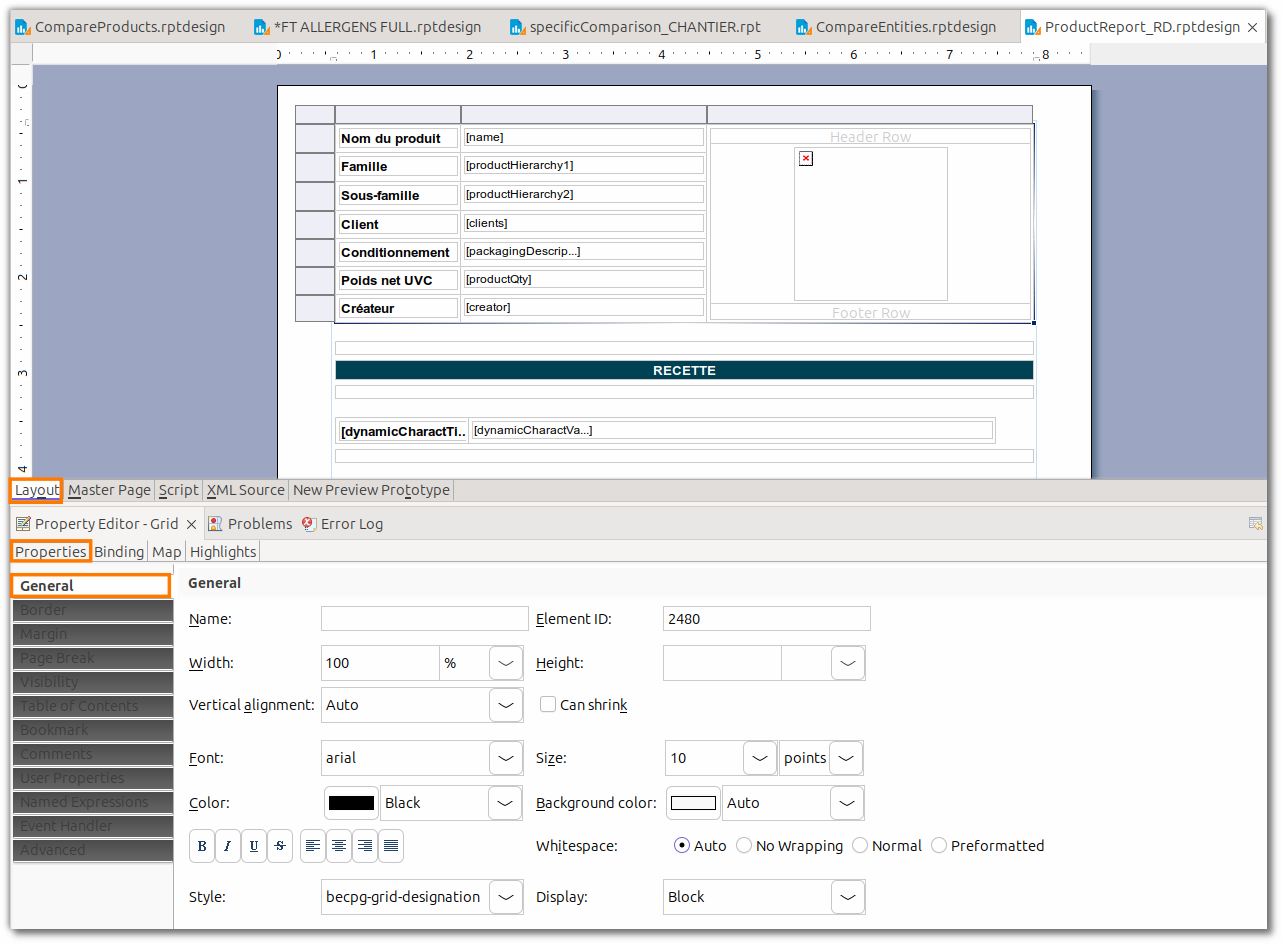
Task: Toggle italic text formatting button
Action: click(x=228, y=846)
